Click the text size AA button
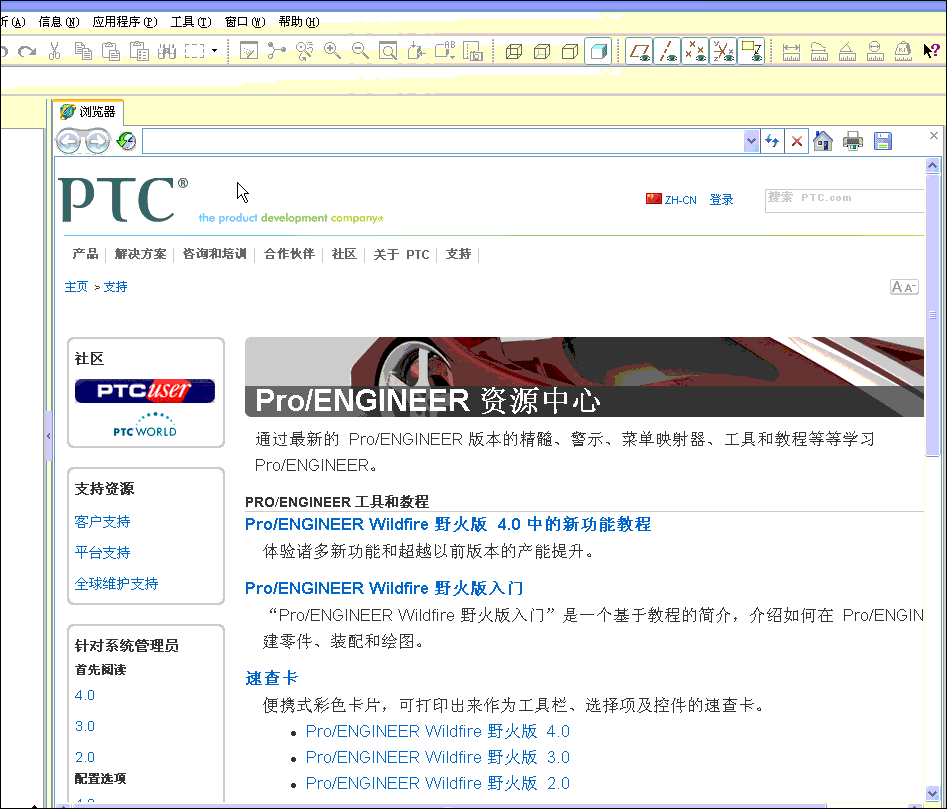Image resolution: width=947 pixels, height=809 pixels. coord(904,287)
